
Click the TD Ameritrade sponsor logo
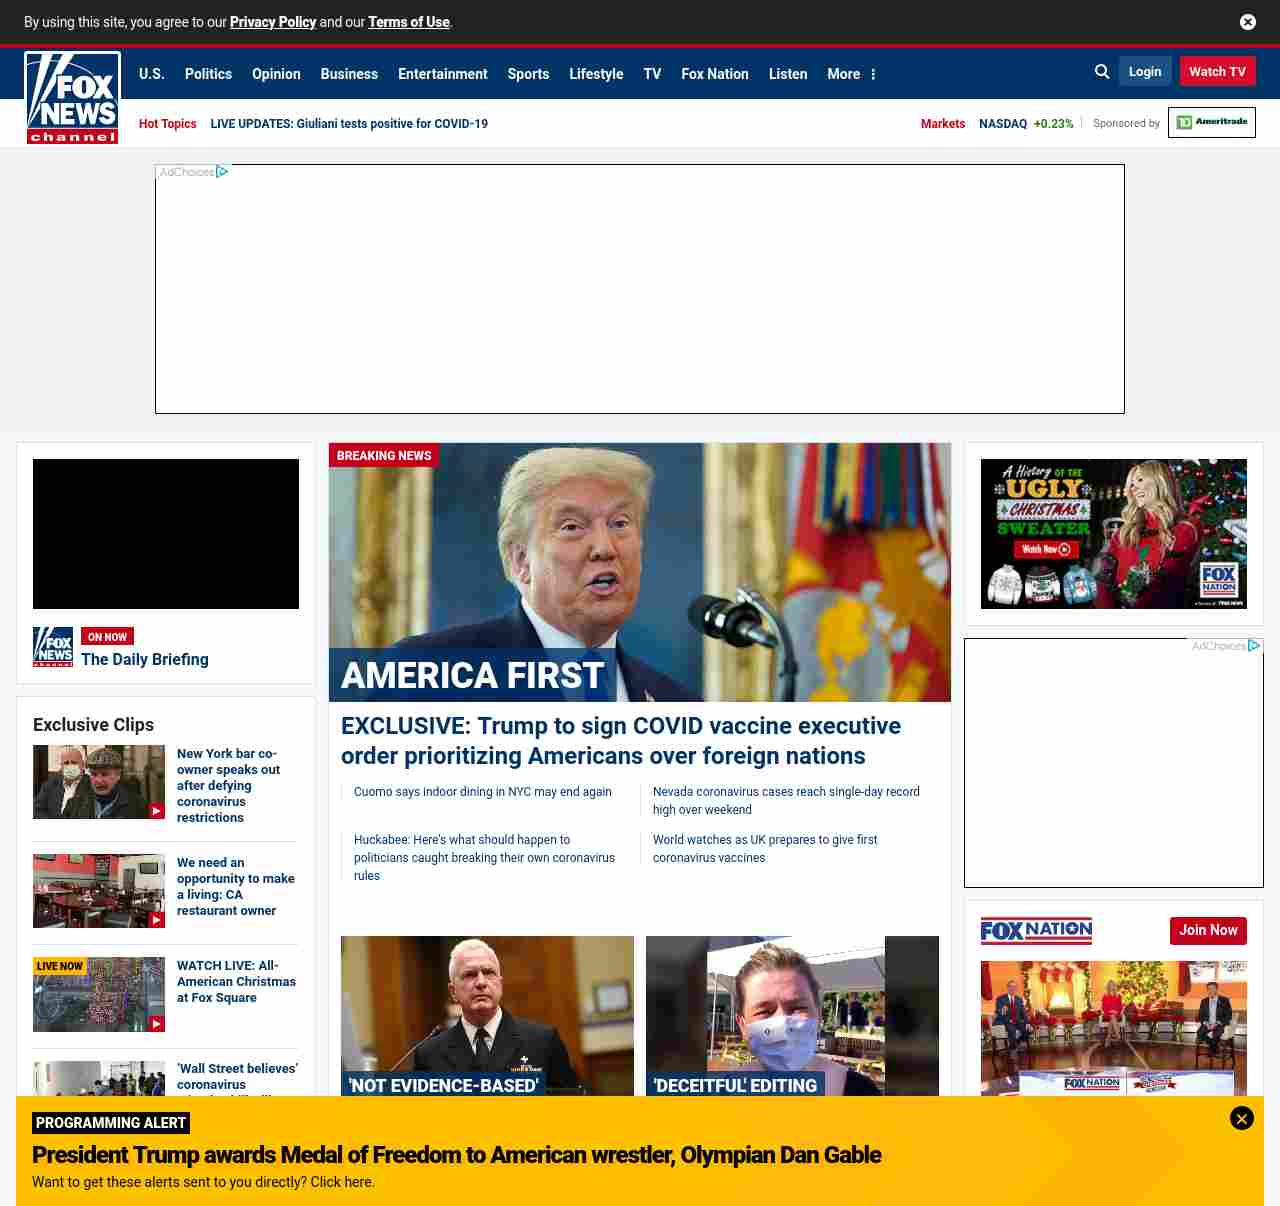[x=1211, y=122]
